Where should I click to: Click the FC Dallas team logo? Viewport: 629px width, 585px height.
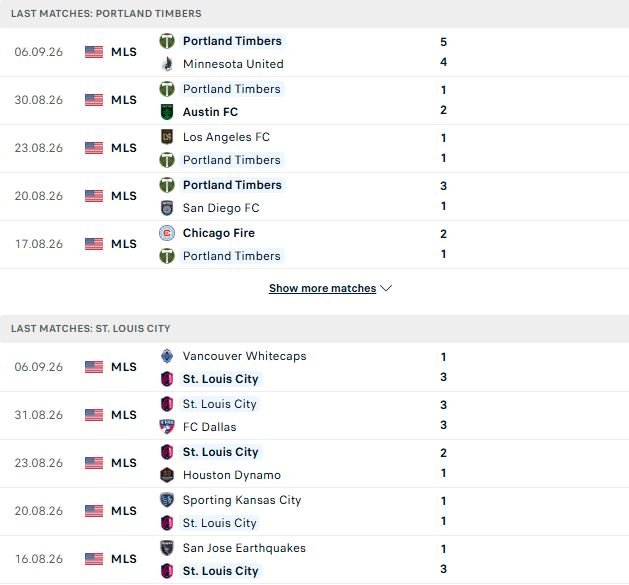[x=167, y=427]
